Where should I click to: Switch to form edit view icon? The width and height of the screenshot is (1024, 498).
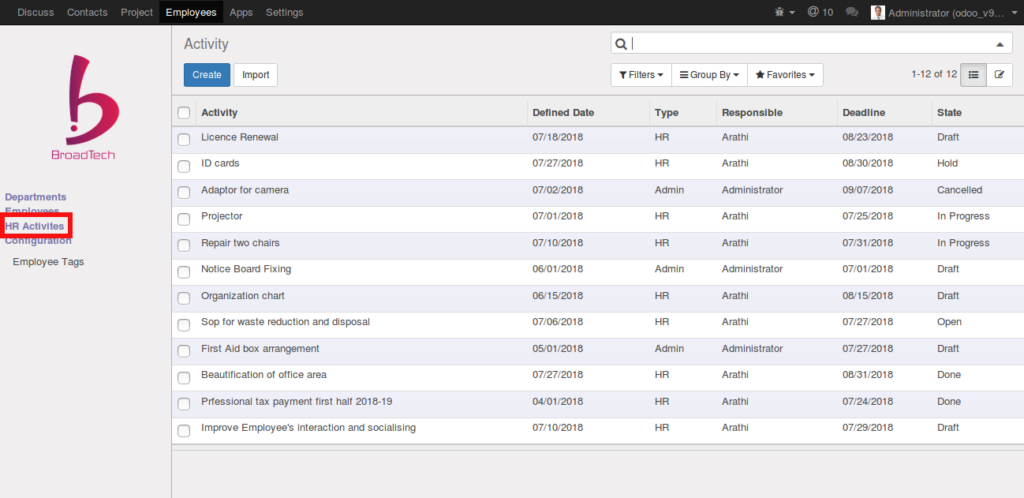[x=998, y=75]
